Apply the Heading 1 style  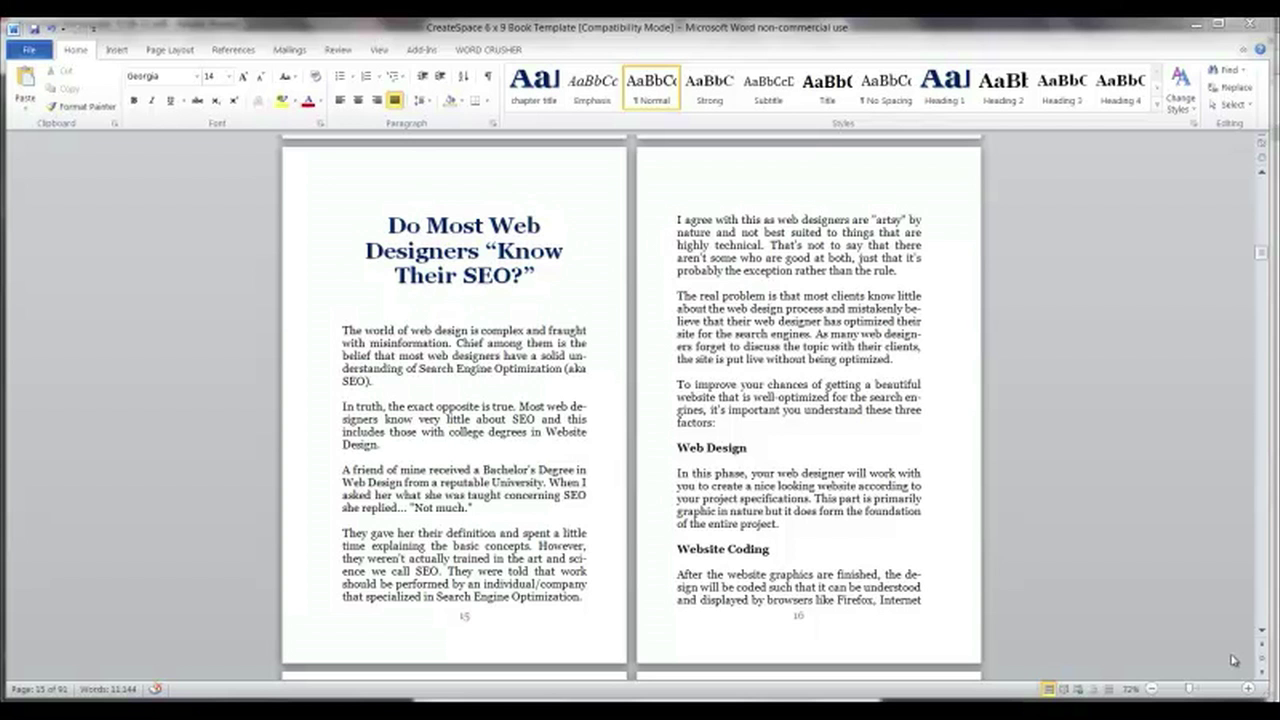tap(945, 86)
